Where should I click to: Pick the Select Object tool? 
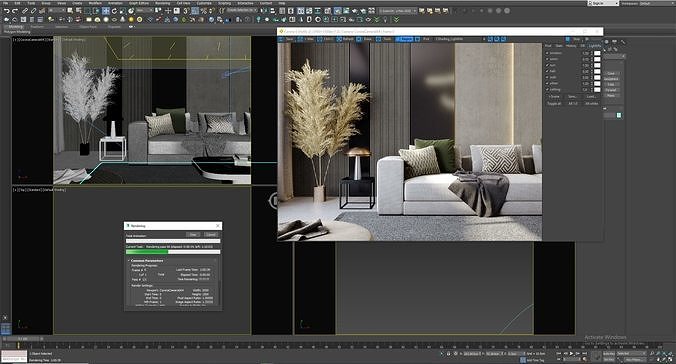pyautogui.click(x=70, y=11)
